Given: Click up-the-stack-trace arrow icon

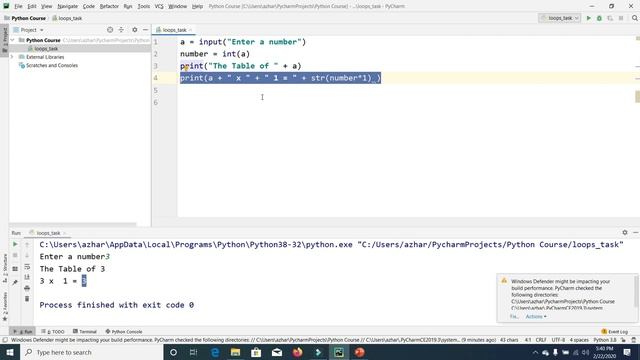Looking at the screenshot, I should (x=27, y=244).
